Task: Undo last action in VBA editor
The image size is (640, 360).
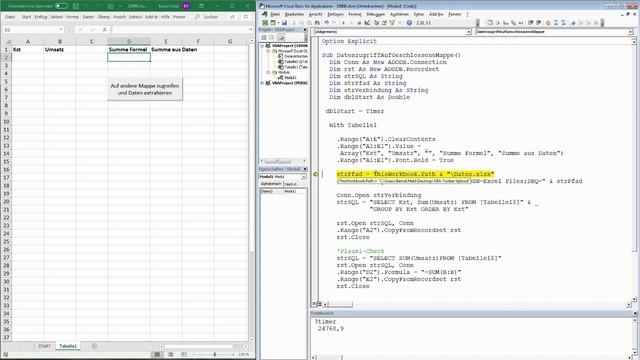Action: [x=326, y=23]
